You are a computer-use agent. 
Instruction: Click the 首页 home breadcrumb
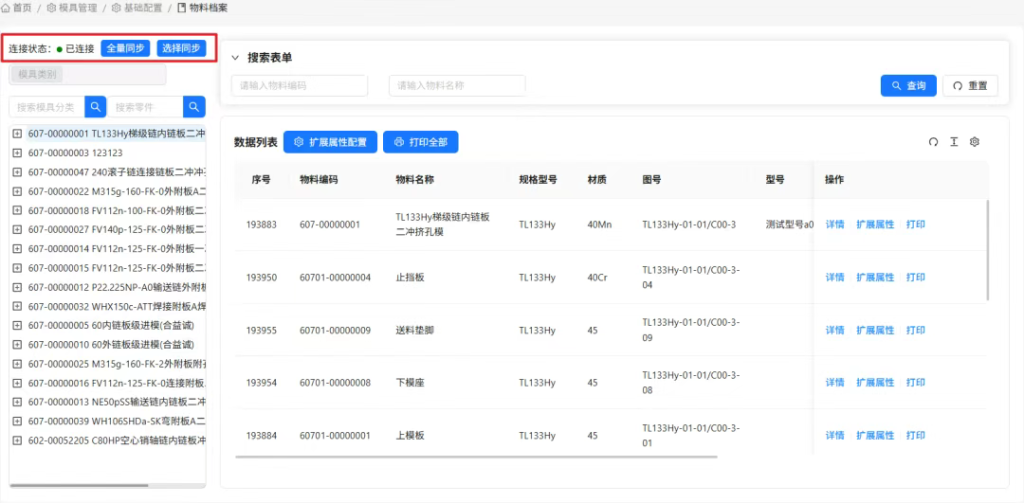click(x=16, y=8)
